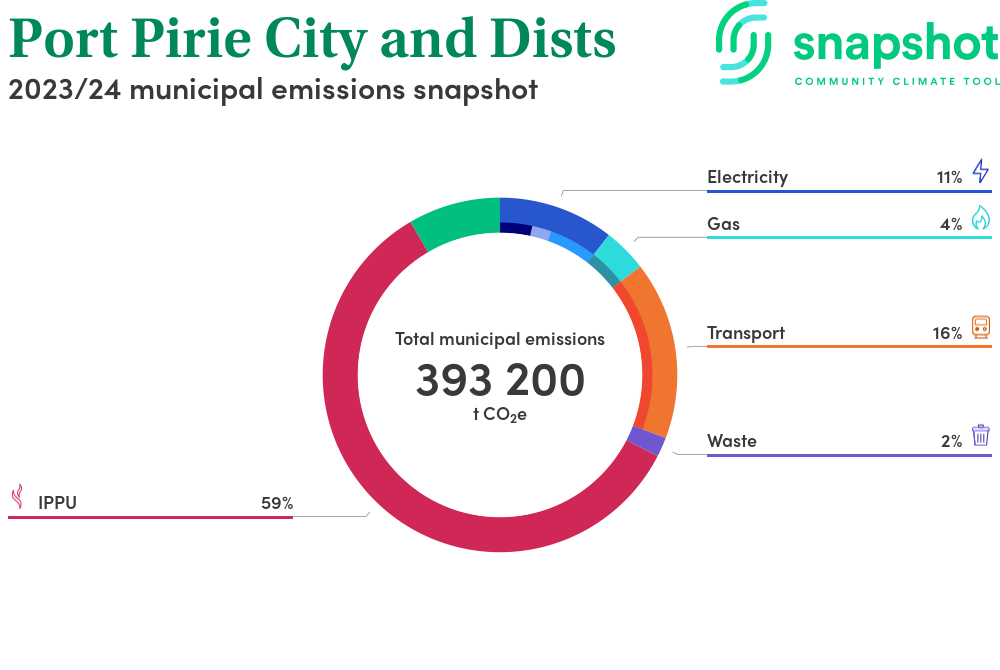Click the Transport train icon
This screenshot has width=1000, height=670.
pos(980,327)
